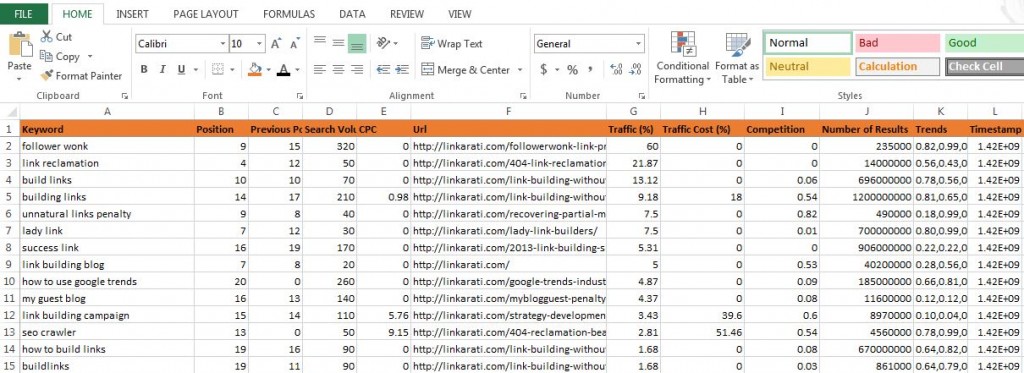Switch to the FORMULAS tab
The image size is (1024, 373).
click(x=289, y=14)
